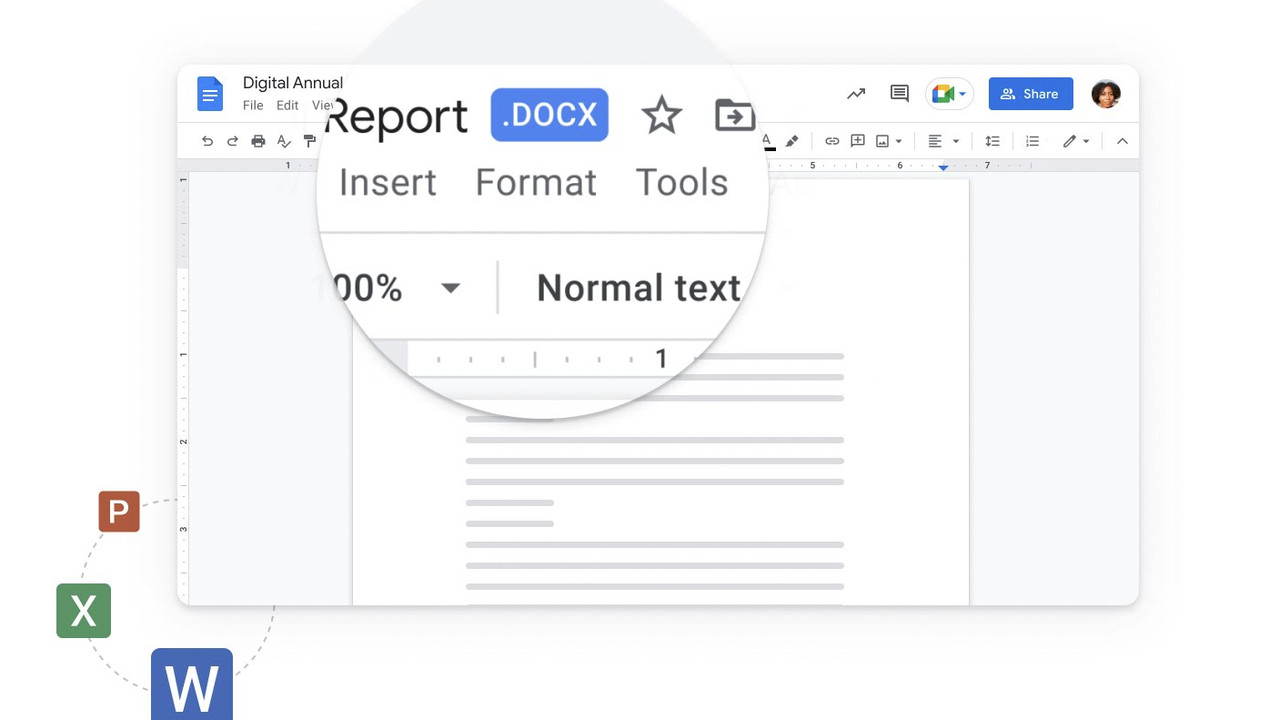The height and width of the screenshot is (720, 1279).
Task: Click the text color A swatch
Action: click(768, 142)
